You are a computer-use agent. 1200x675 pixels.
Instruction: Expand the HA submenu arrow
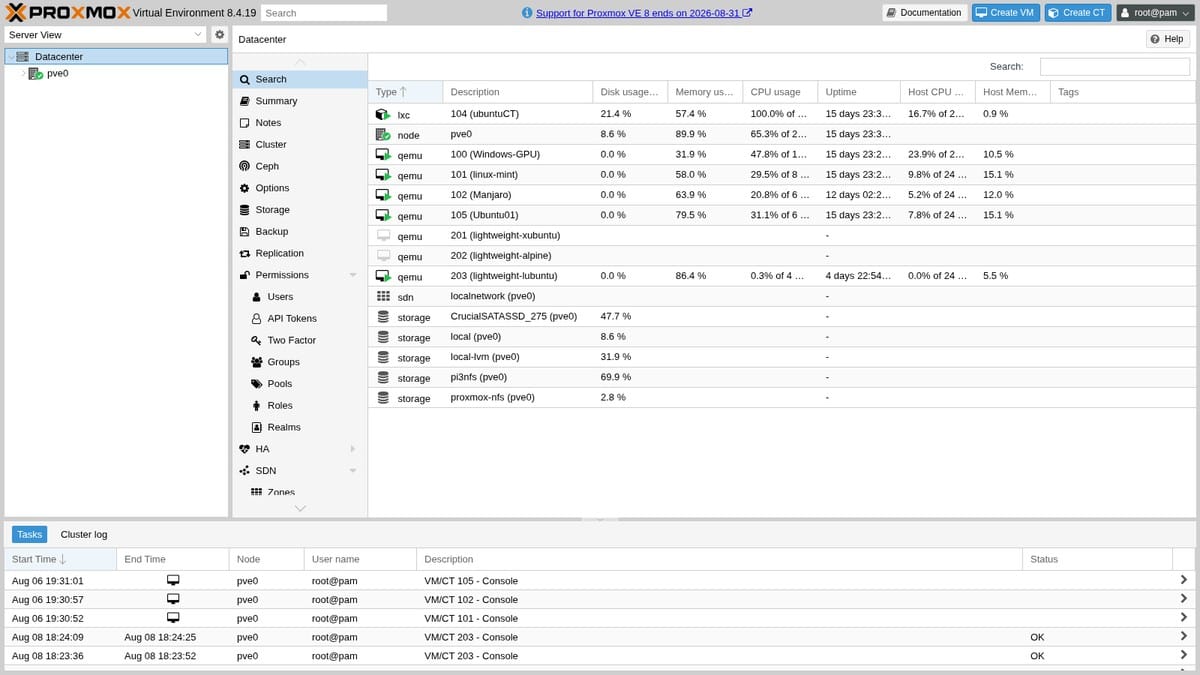click(x=353, y=449)
